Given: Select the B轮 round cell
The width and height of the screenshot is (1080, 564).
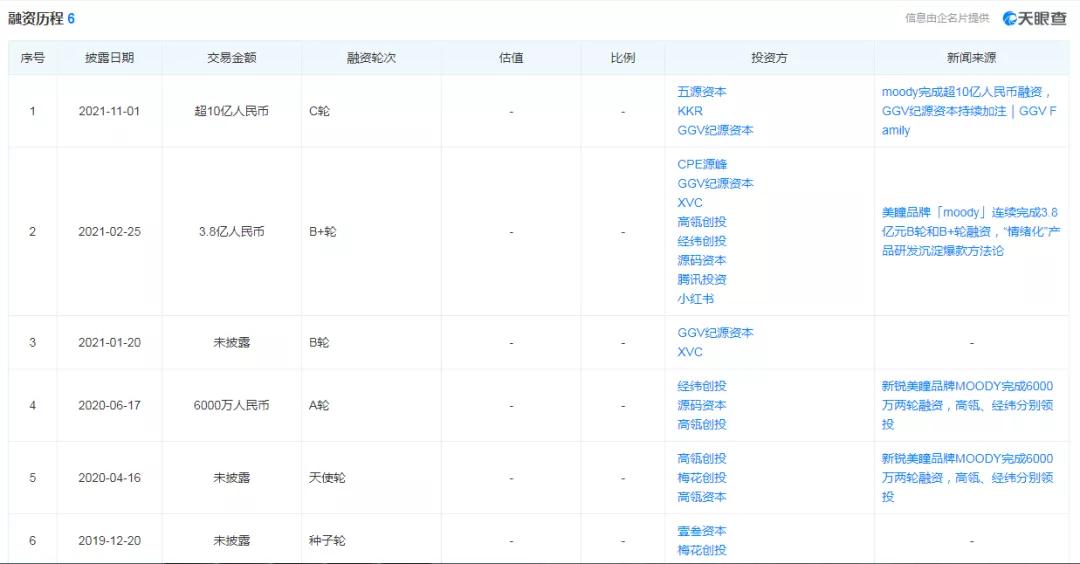Looking at the screenshot, I should click(319, 342).
